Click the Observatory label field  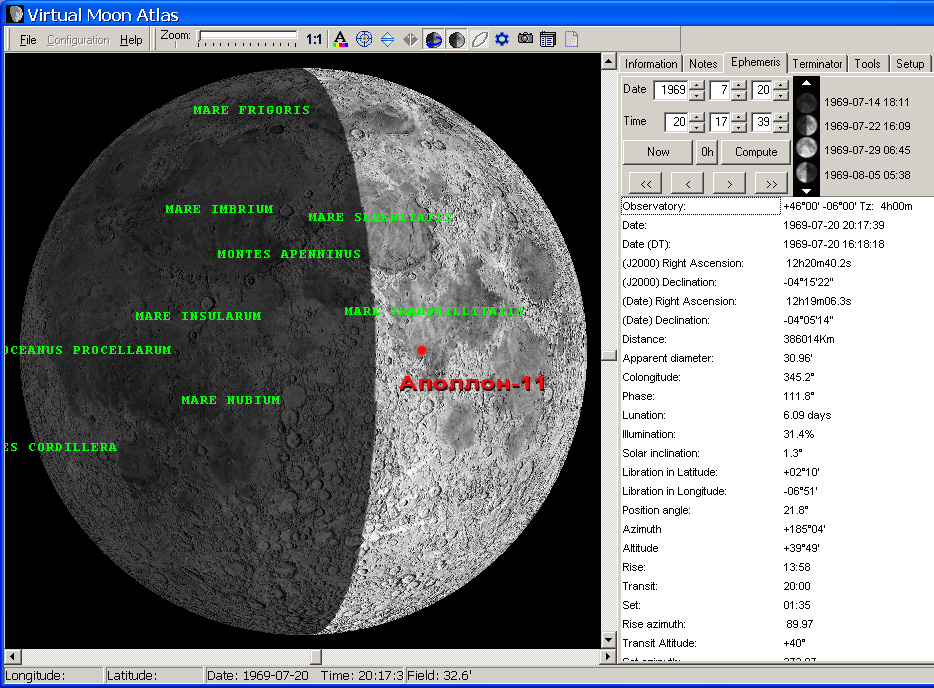point(700,206)
